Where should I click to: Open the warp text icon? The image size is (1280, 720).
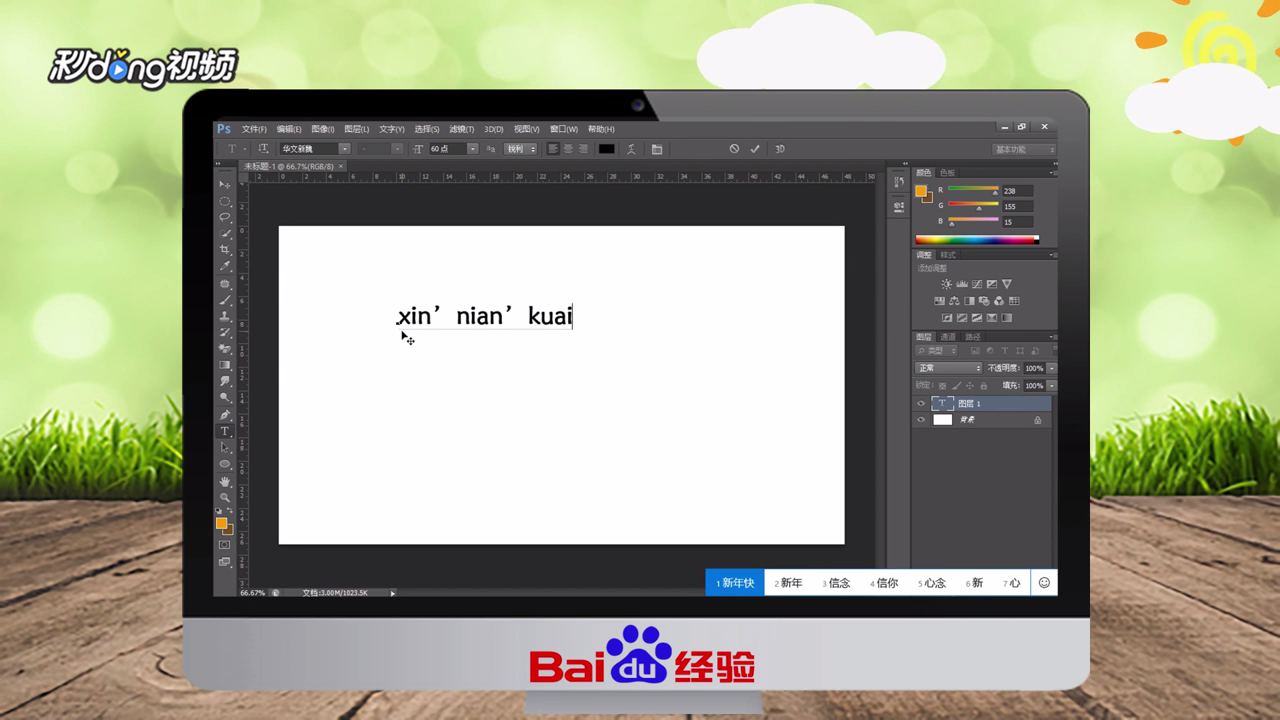tap(631, 149)
